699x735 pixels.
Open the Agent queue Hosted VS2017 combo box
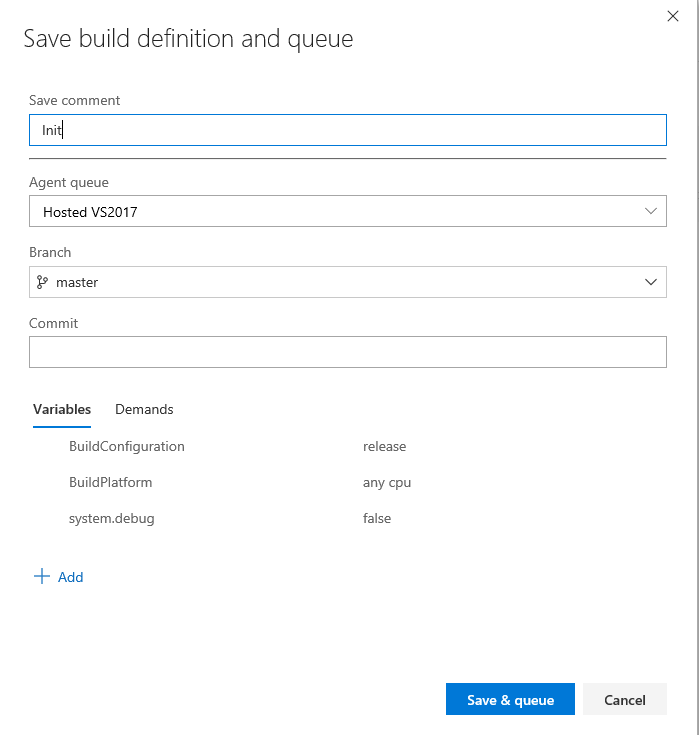330,211
